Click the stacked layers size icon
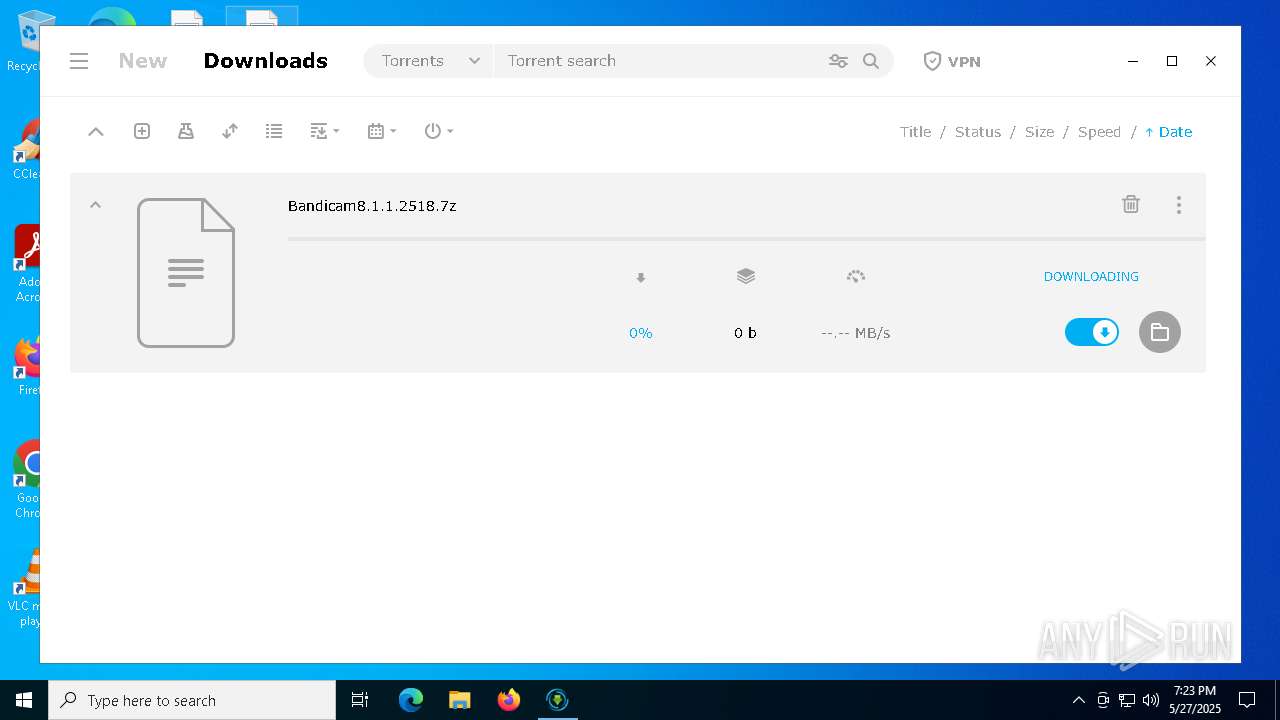Viewport: 1280px width, 720px height. (746, 276)
